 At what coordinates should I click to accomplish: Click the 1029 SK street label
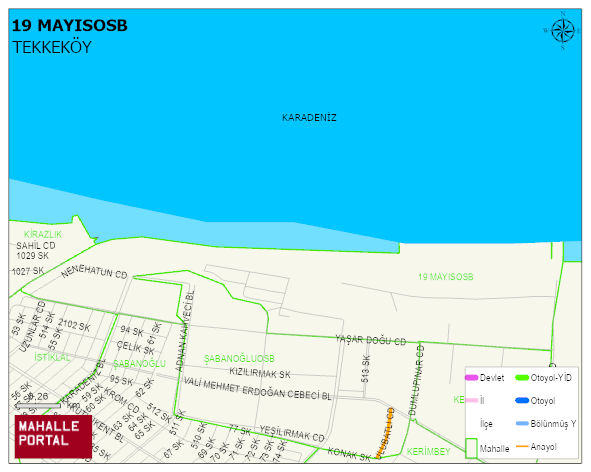point(32,256)
